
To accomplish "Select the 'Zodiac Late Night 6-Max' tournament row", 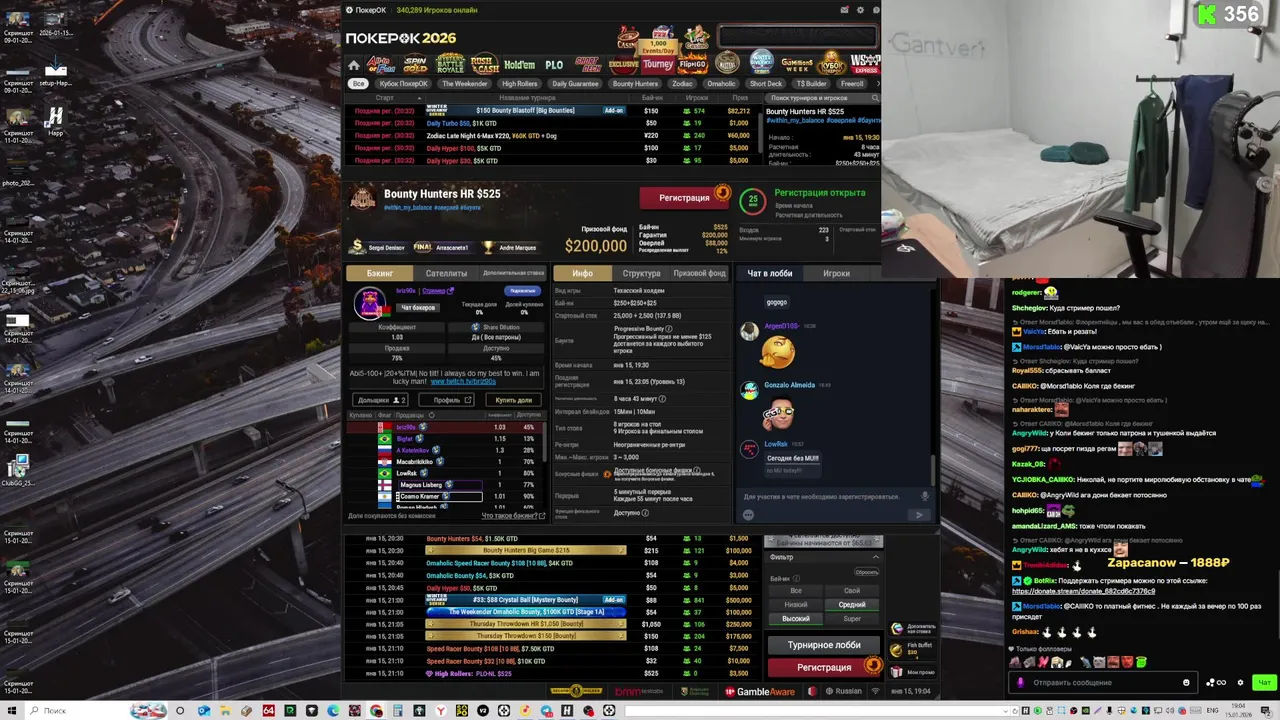I will click(x=551, y=135).
